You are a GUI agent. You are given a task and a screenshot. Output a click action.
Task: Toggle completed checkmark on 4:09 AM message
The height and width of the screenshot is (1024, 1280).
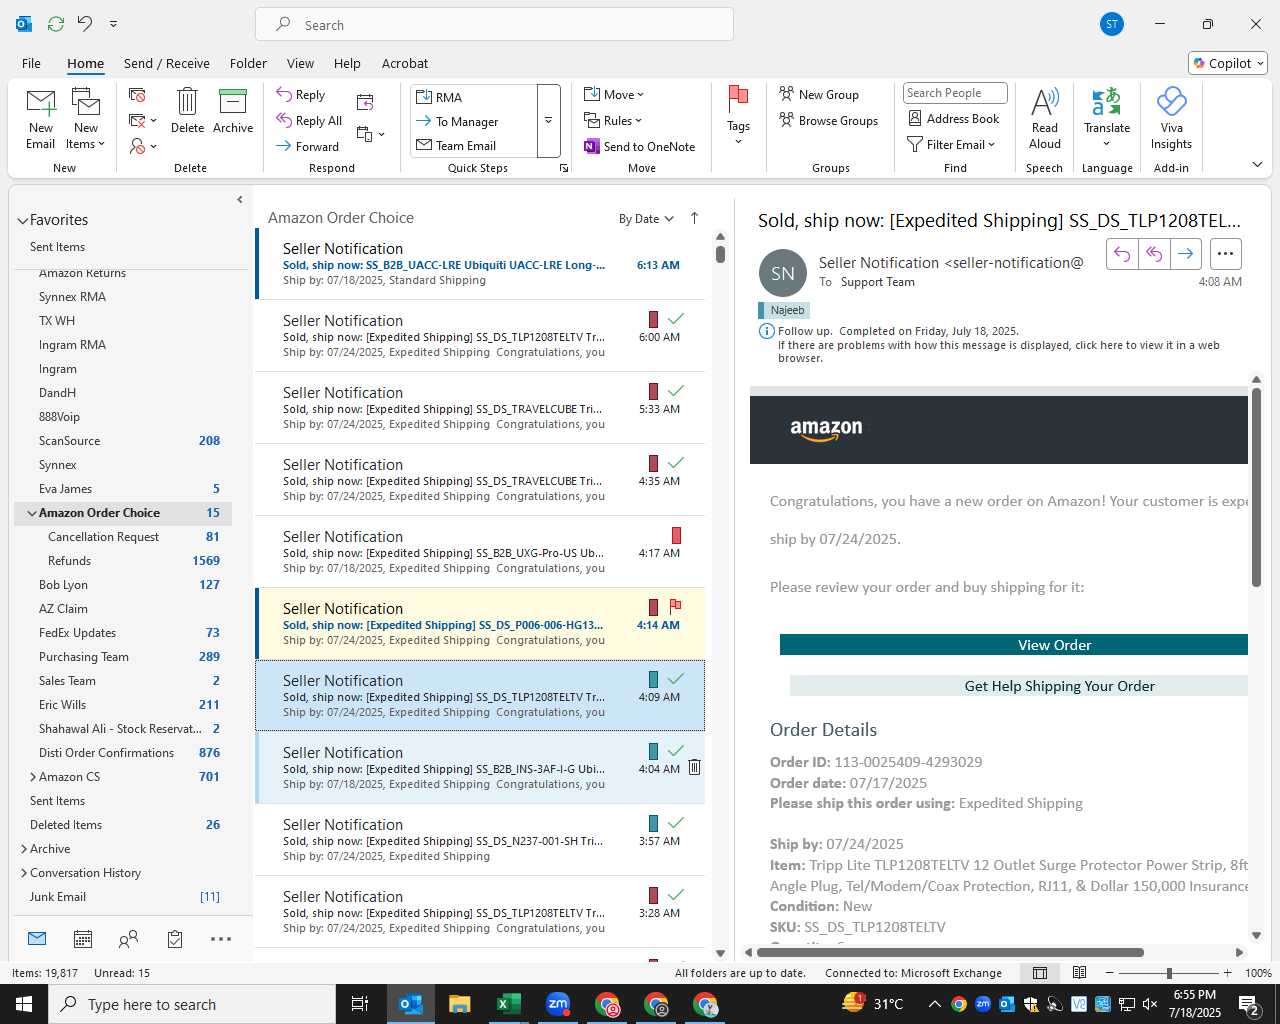(676, 679)
